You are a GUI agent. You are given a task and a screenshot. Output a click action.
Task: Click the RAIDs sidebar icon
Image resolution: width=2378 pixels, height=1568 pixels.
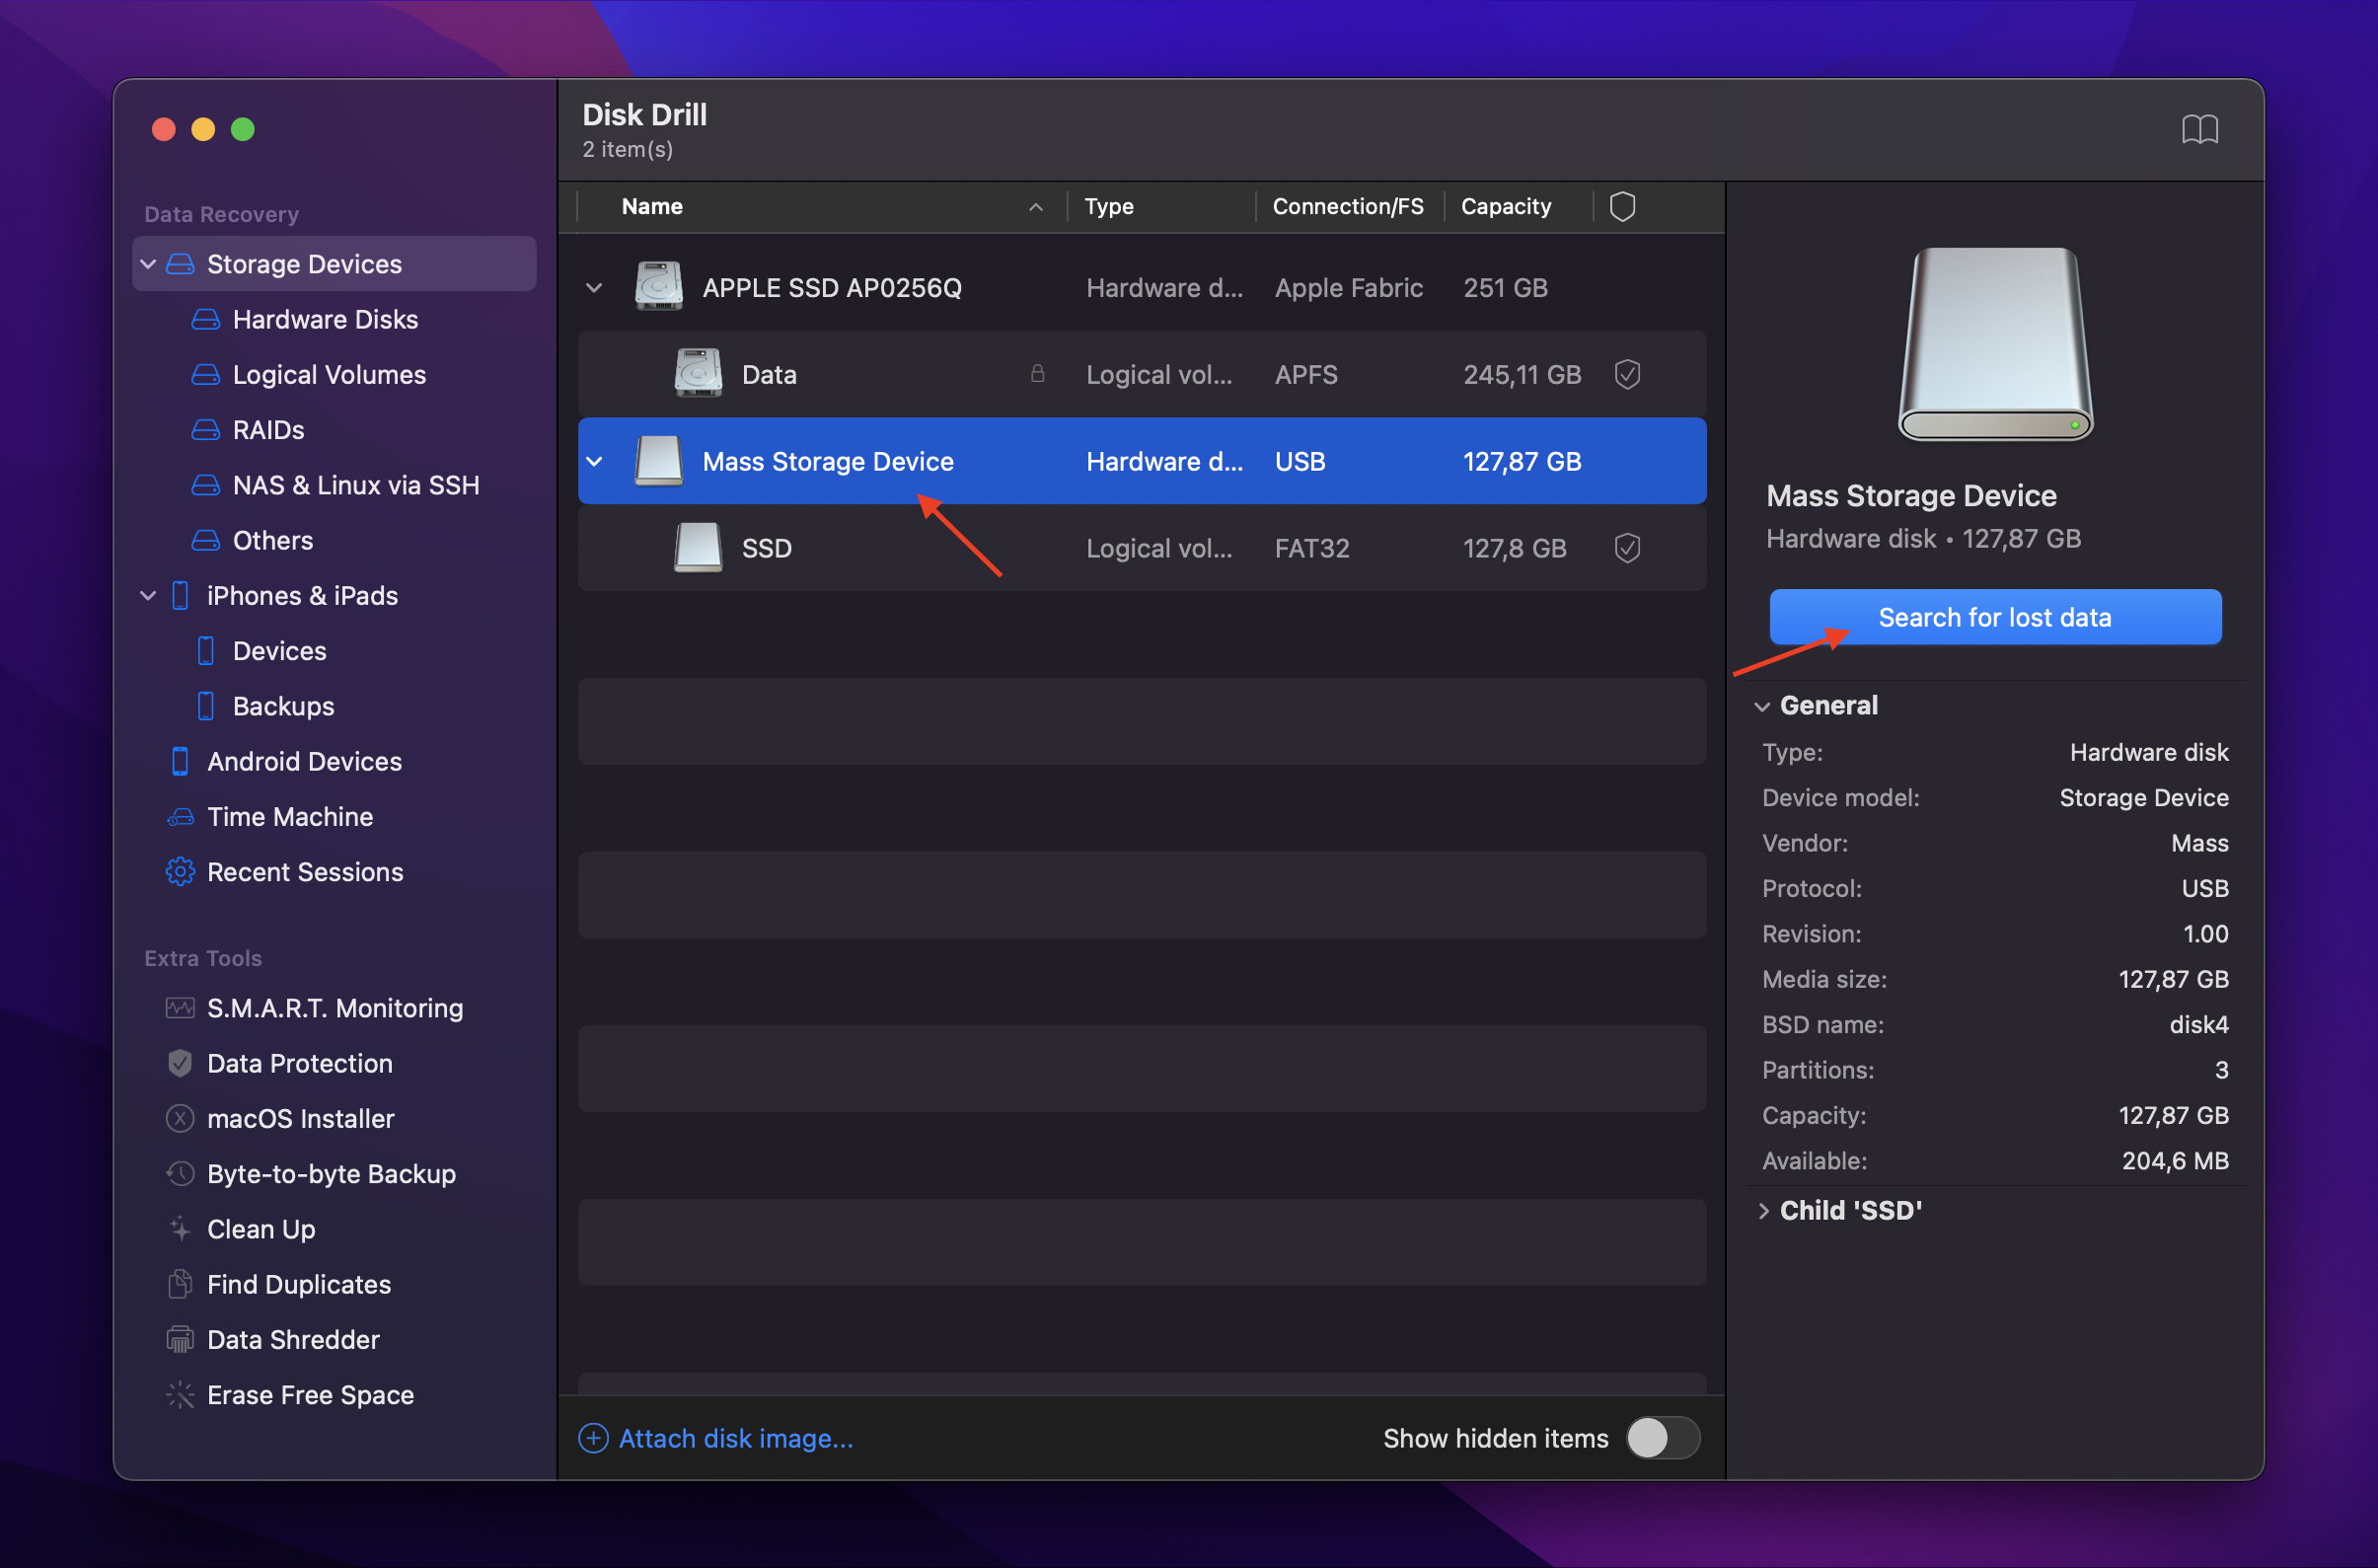pos(206,430)
